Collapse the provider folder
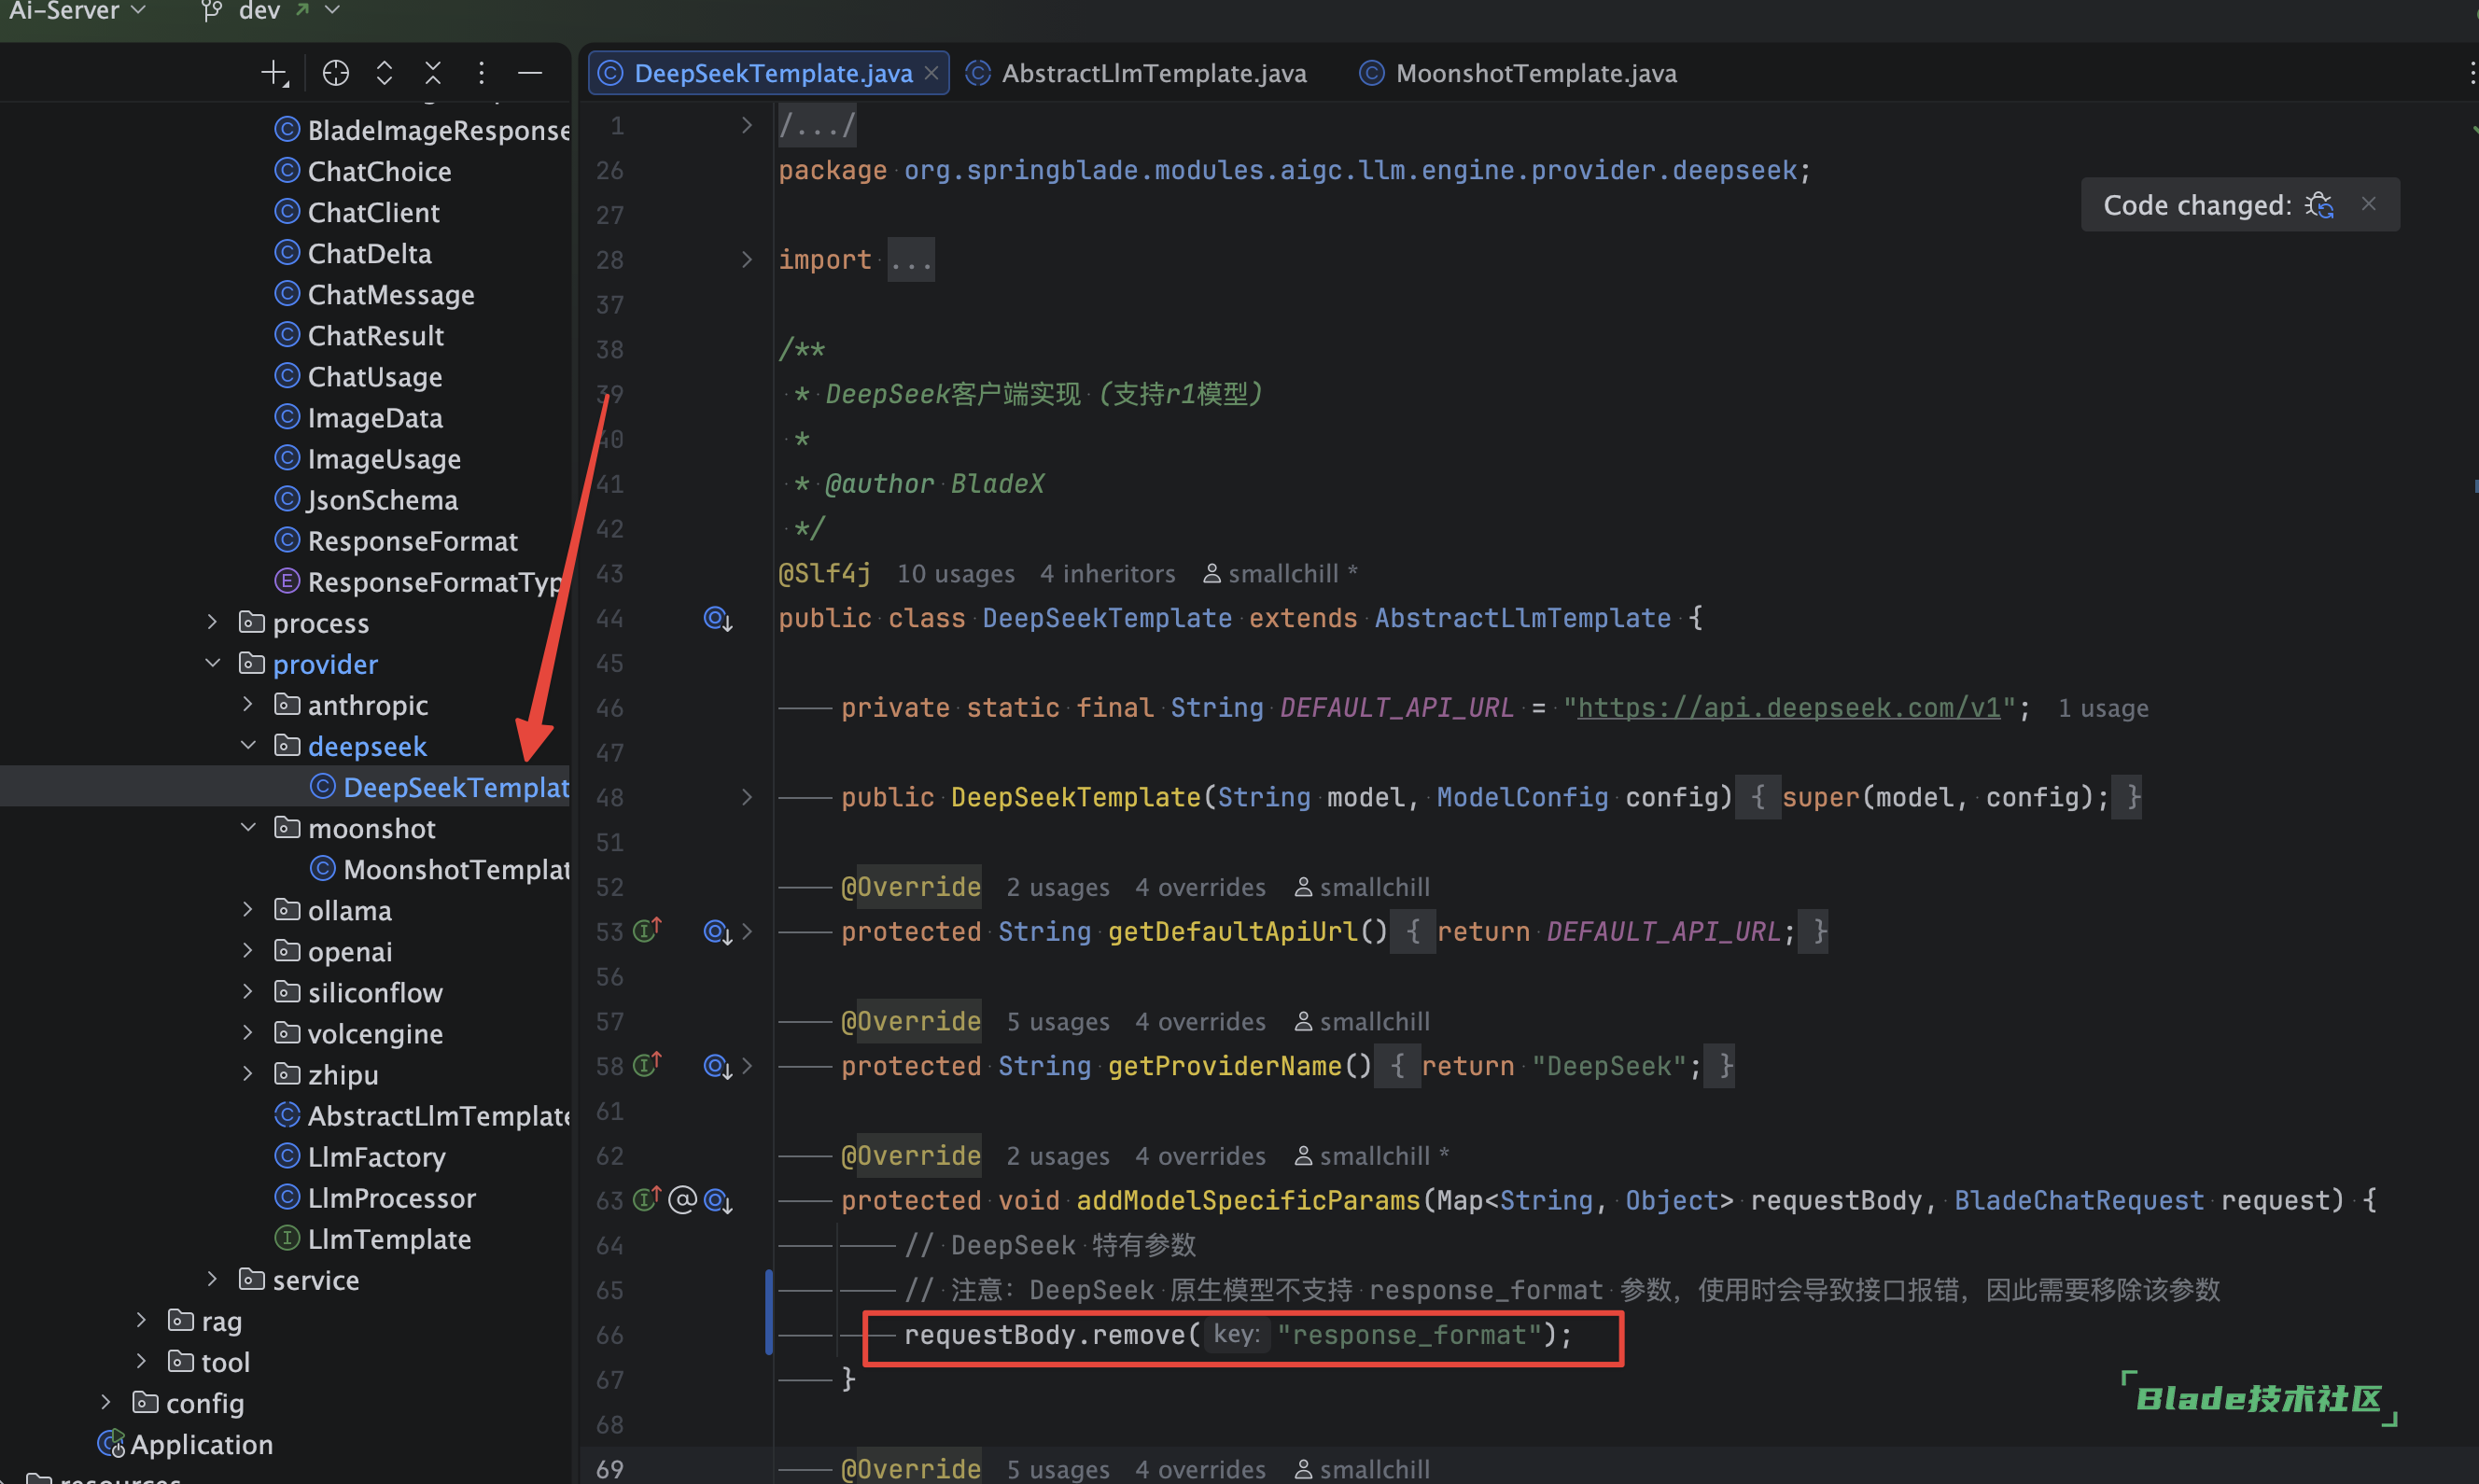 pyautogui.click(x=213, y=664)
